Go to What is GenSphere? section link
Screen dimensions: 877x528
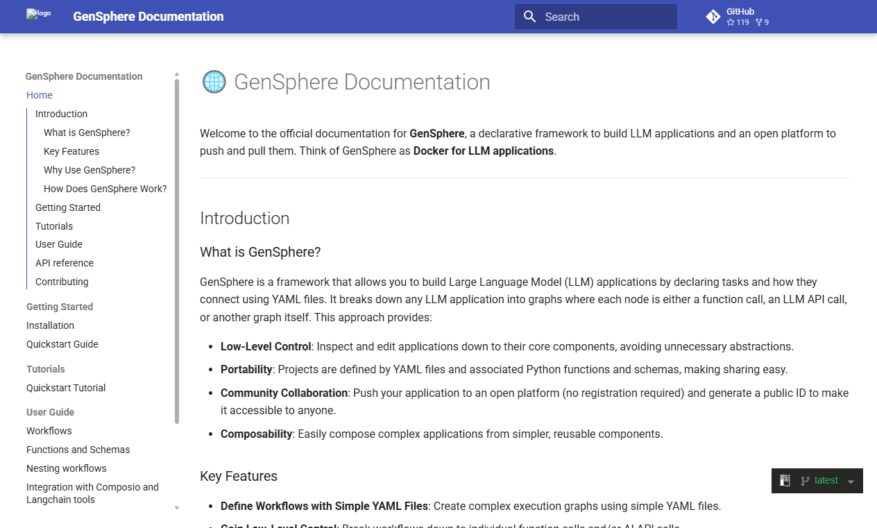[87, 133]
